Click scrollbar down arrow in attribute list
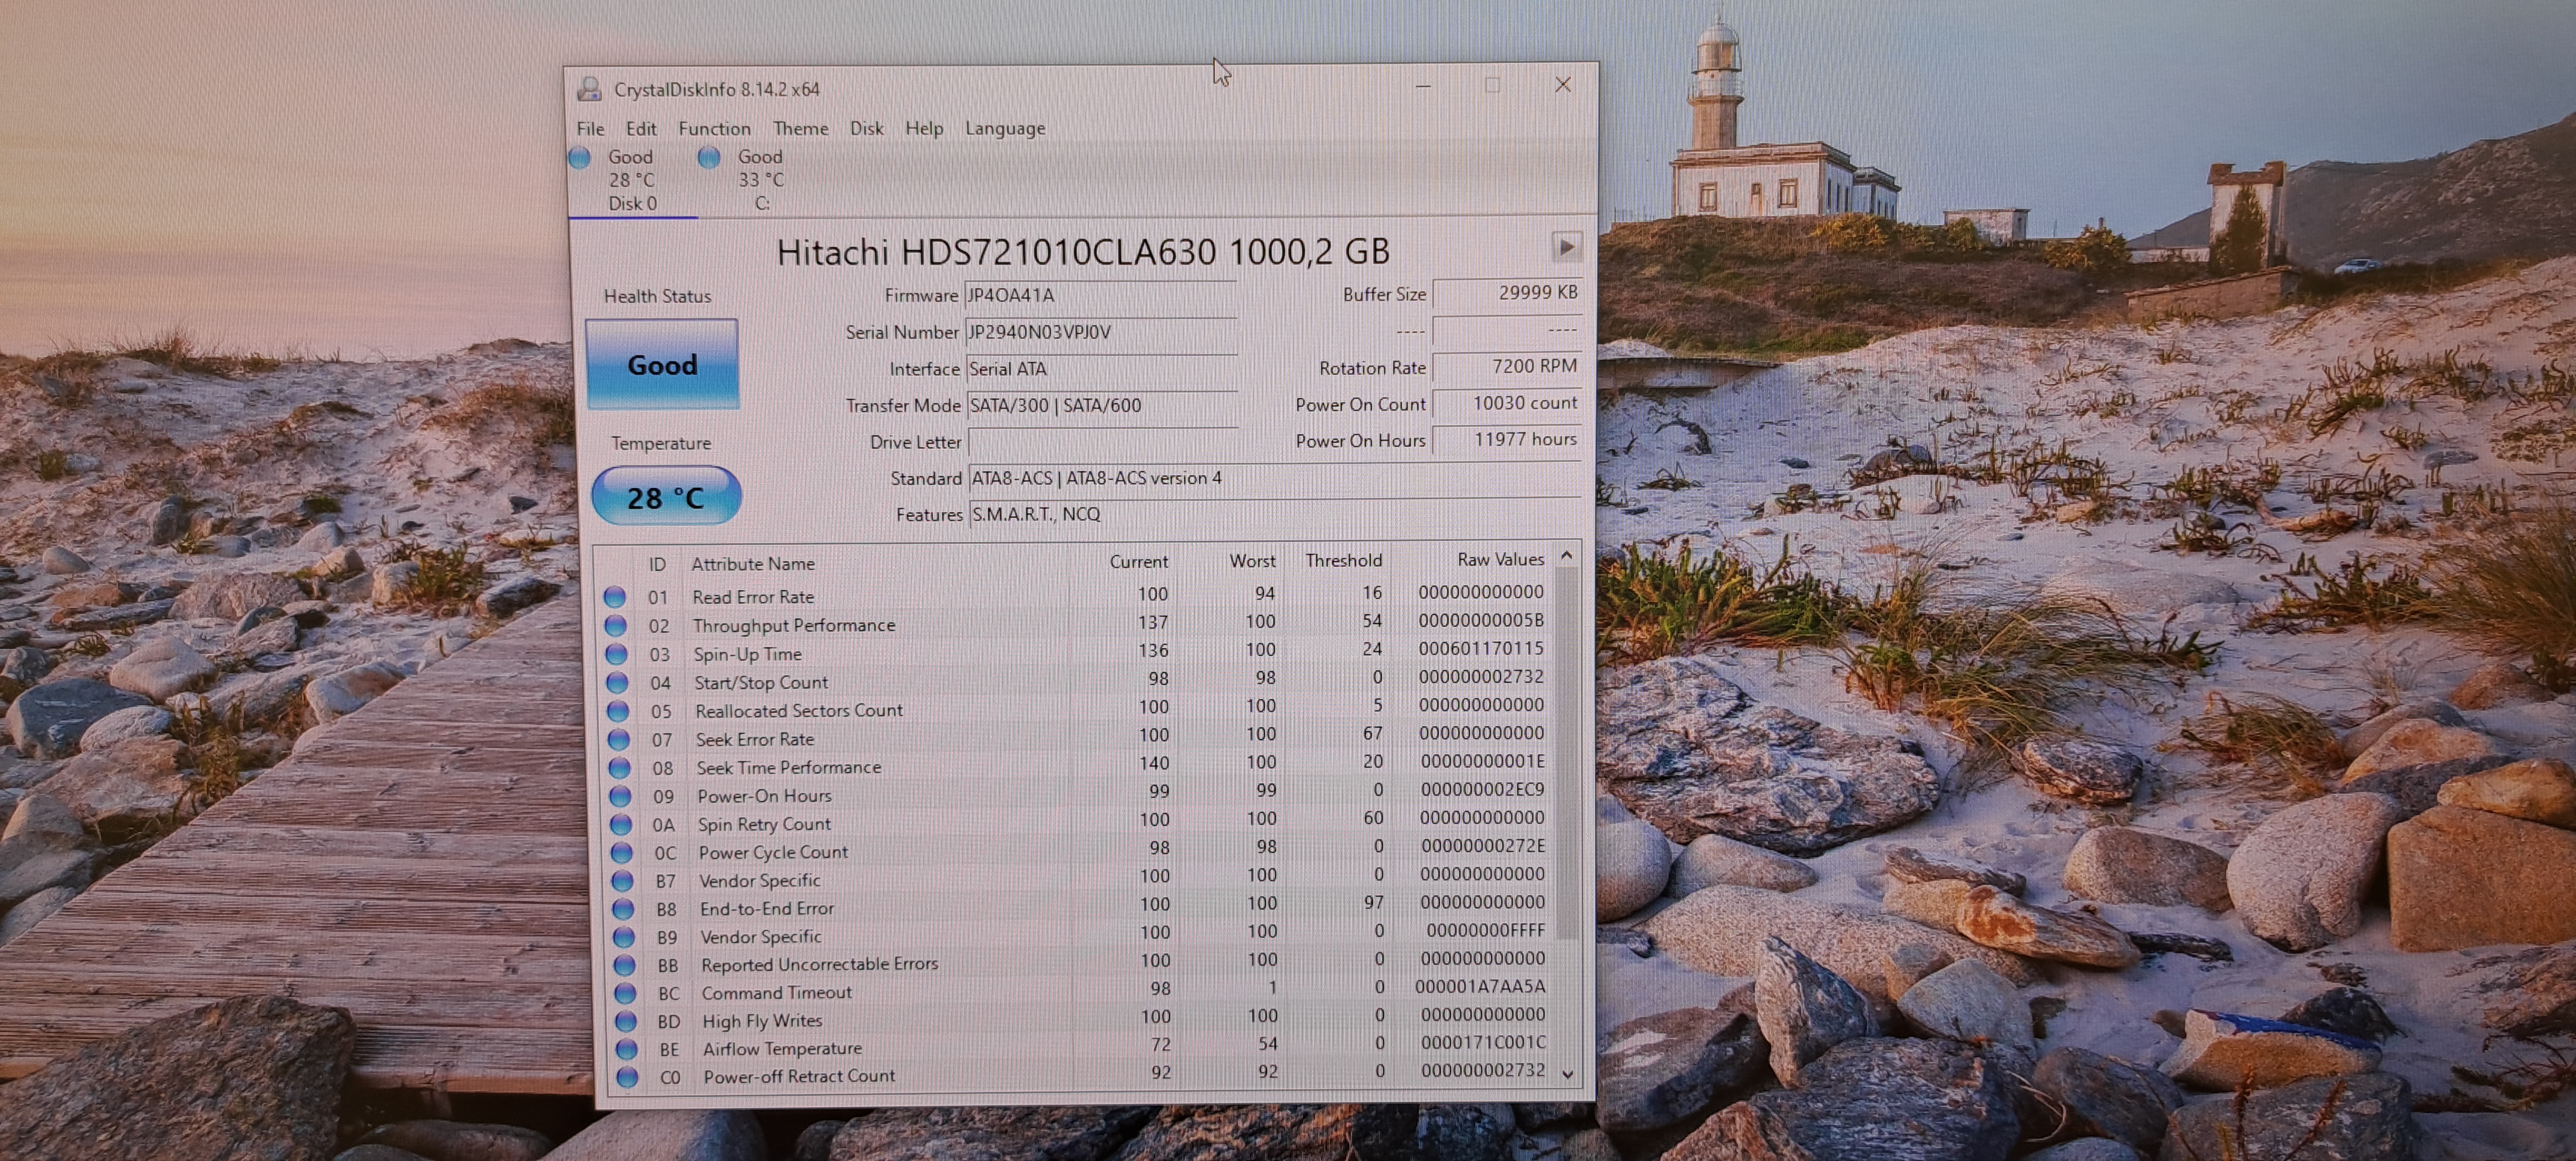The width and height of the screenshot is (2576, 1161). coord(1568,1074)
